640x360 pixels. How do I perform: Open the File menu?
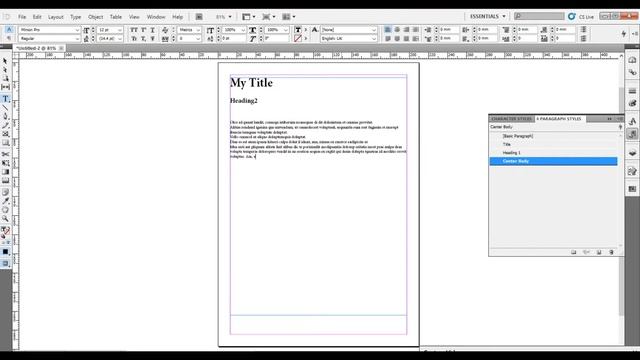pyautogui.click(x=22, y=17)
